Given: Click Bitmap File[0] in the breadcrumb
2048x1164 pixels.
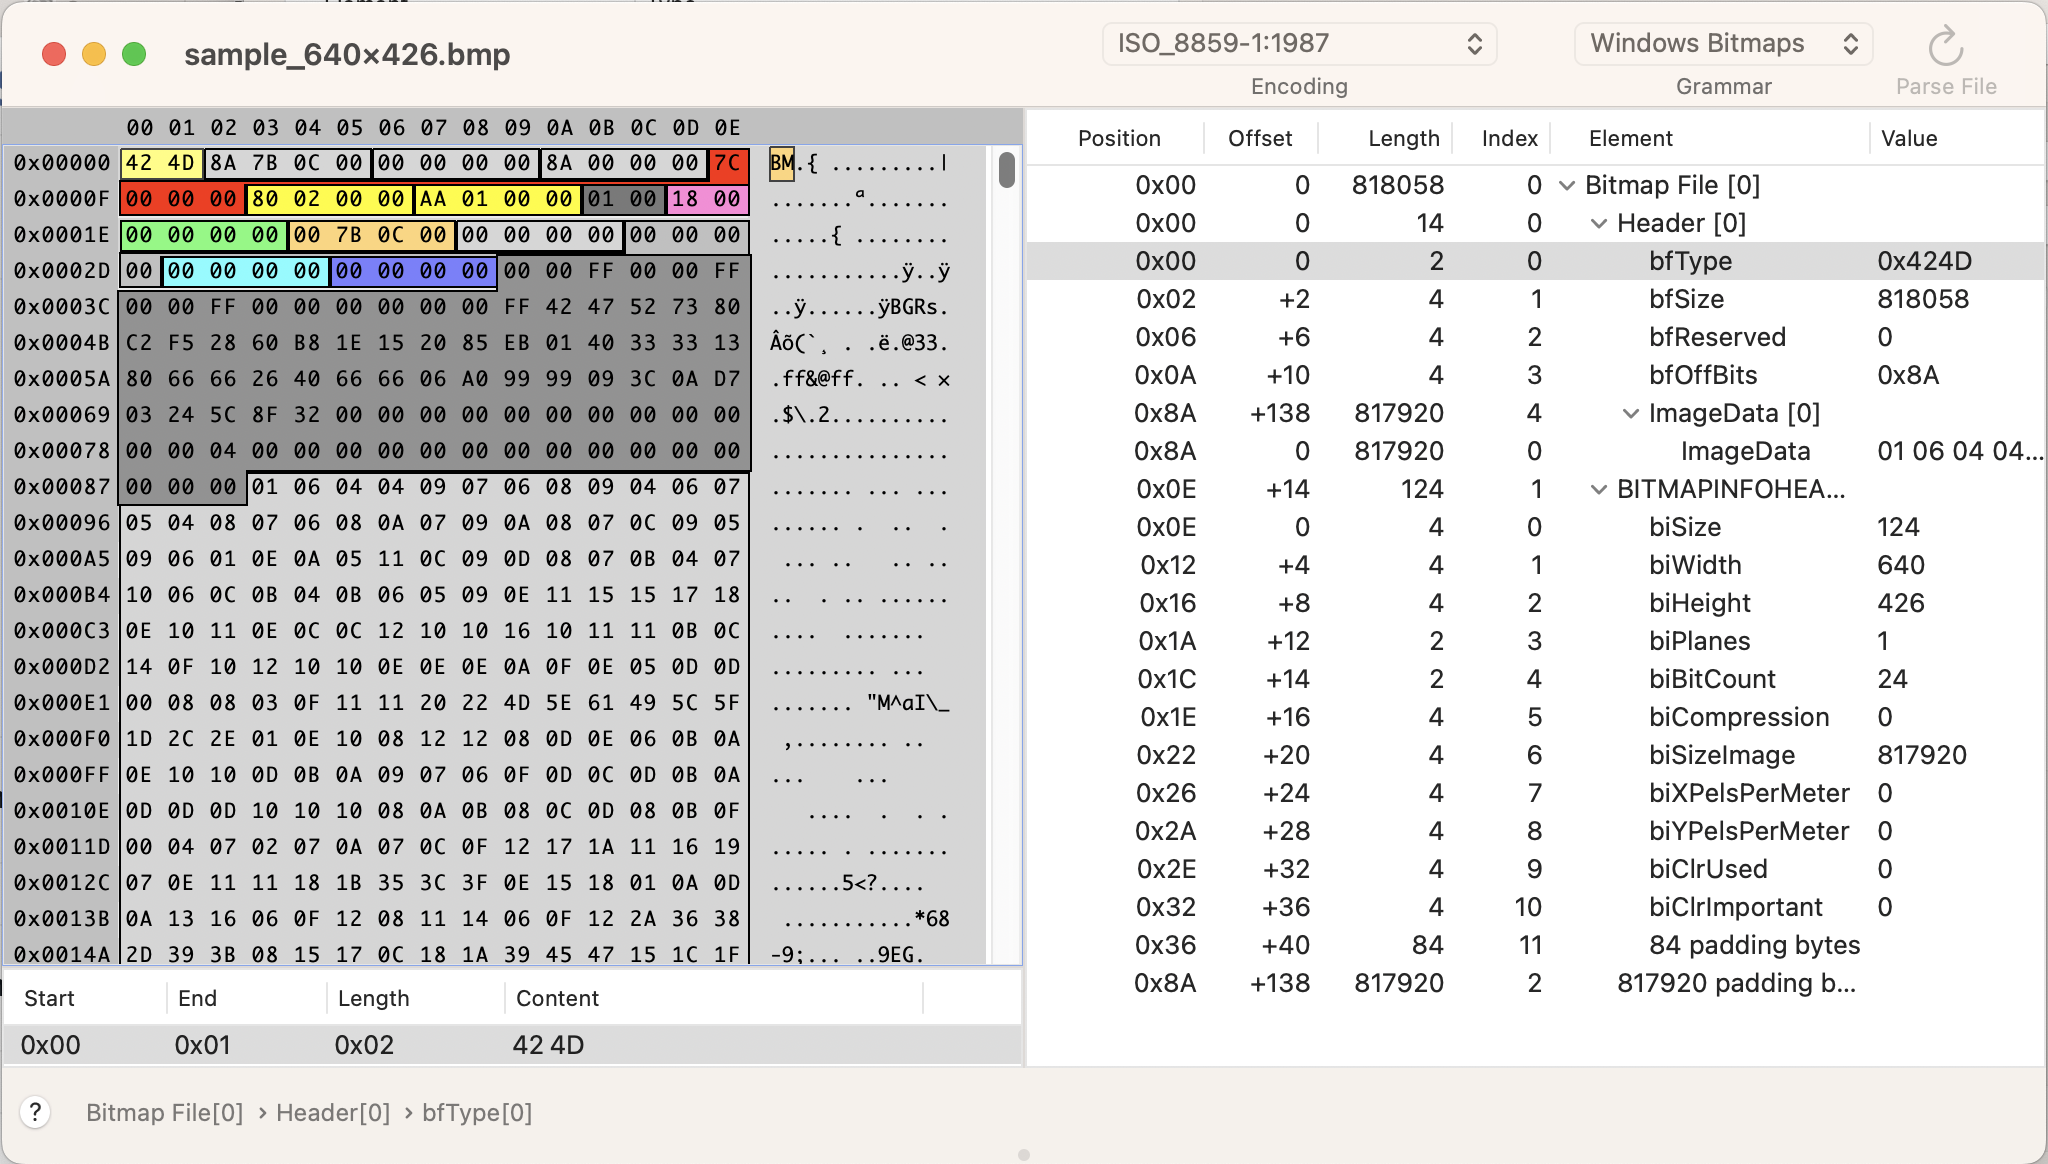Looking at the screenshot, I should click(x=164, y=1112).
